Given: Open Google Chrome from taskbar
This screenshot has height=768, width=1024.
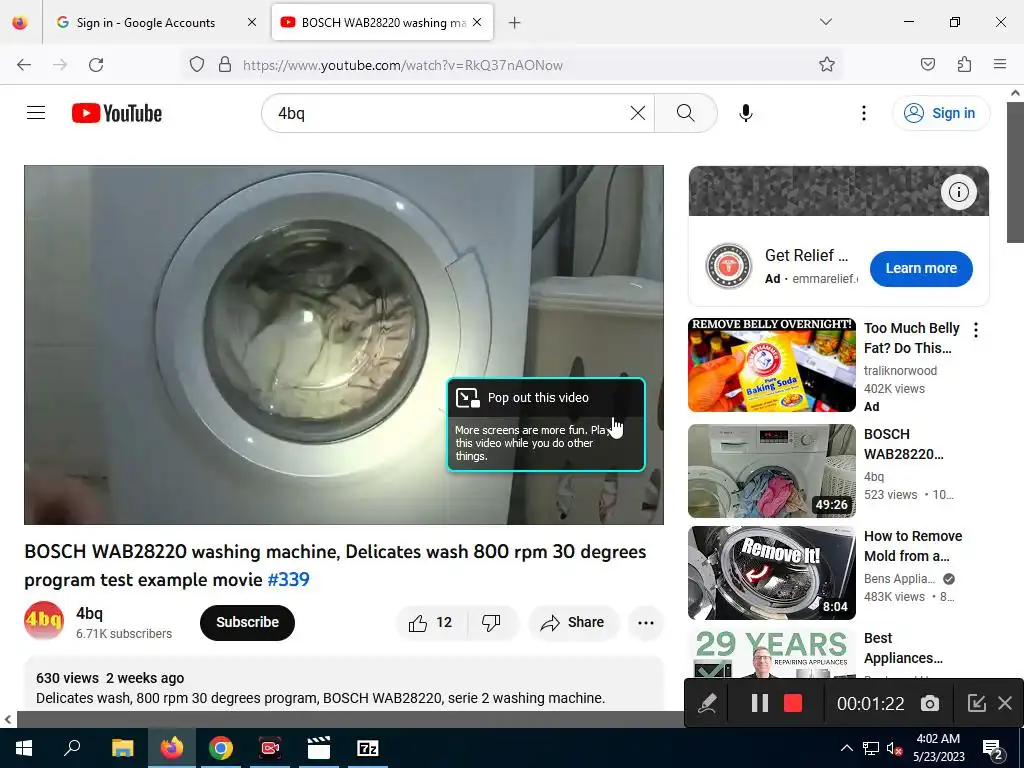Looking at the screenshot, I should [221, 748].
